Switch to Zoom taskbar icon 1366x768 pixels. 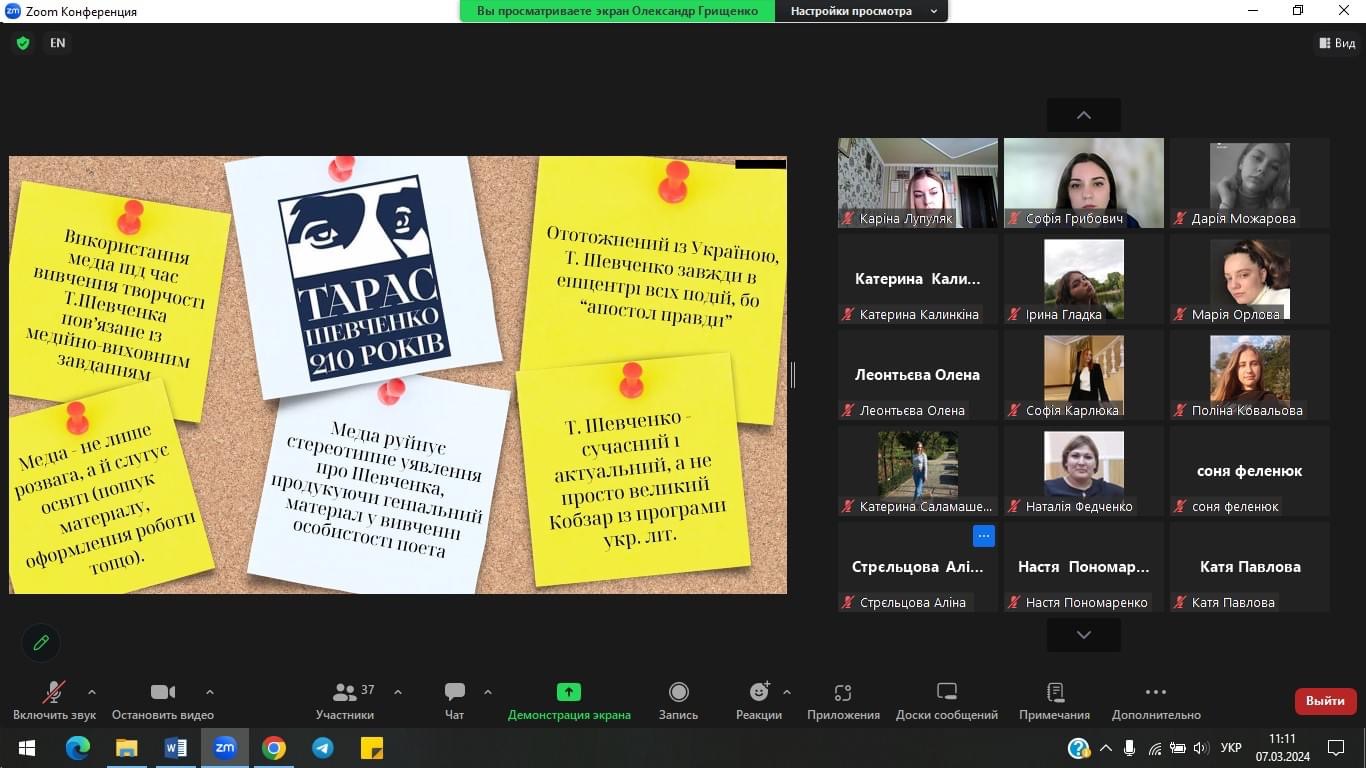pos(225,748)
